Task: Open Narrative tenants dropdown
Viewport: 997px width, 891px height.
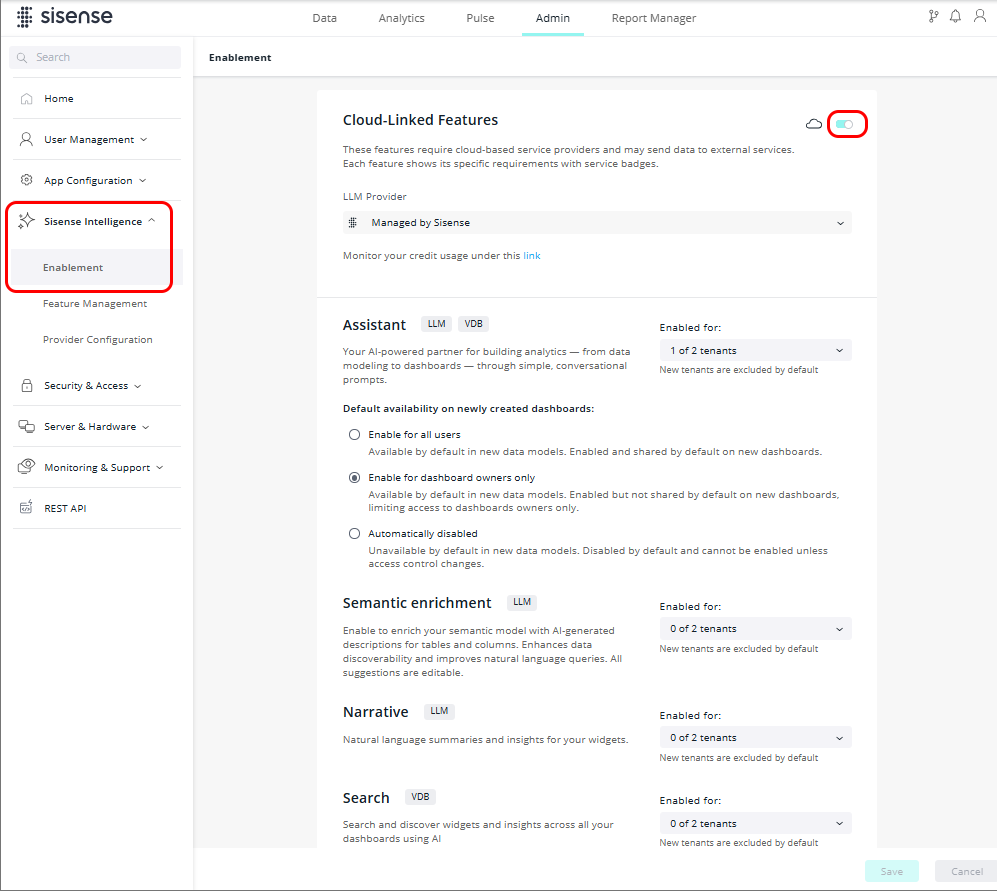Action: [x=755, y=738]
